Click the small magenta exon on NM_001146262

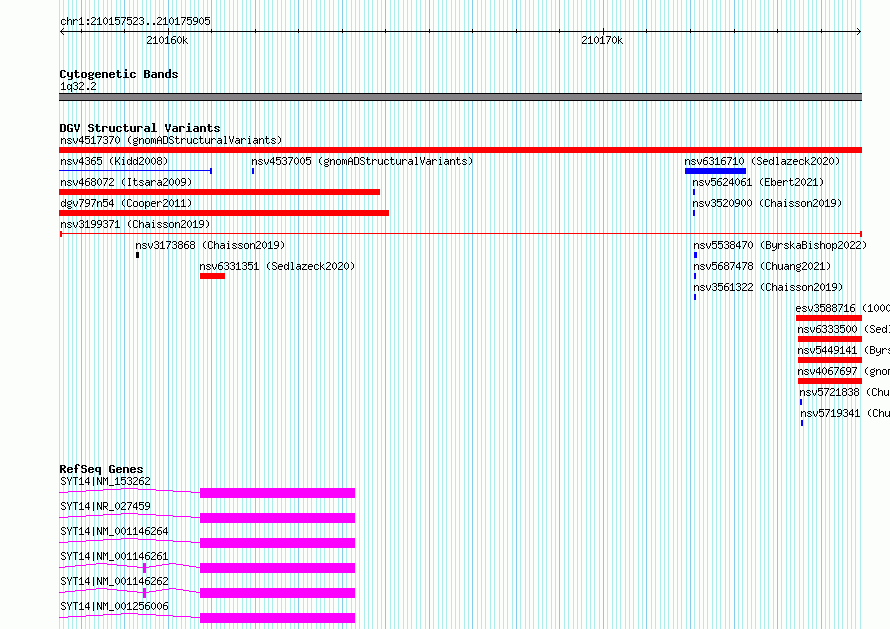145,593
